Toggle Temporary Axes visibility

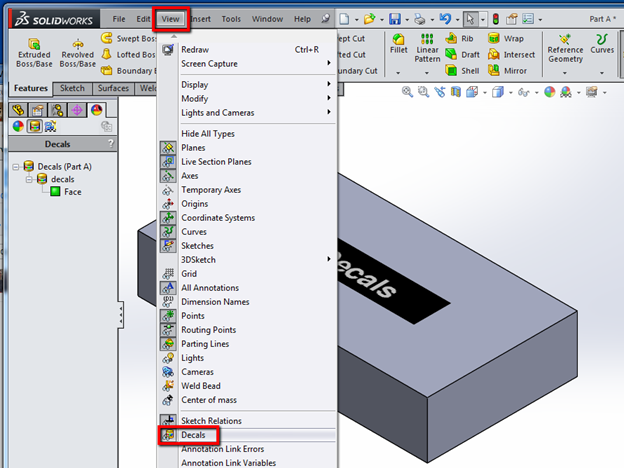click(211, 190)
